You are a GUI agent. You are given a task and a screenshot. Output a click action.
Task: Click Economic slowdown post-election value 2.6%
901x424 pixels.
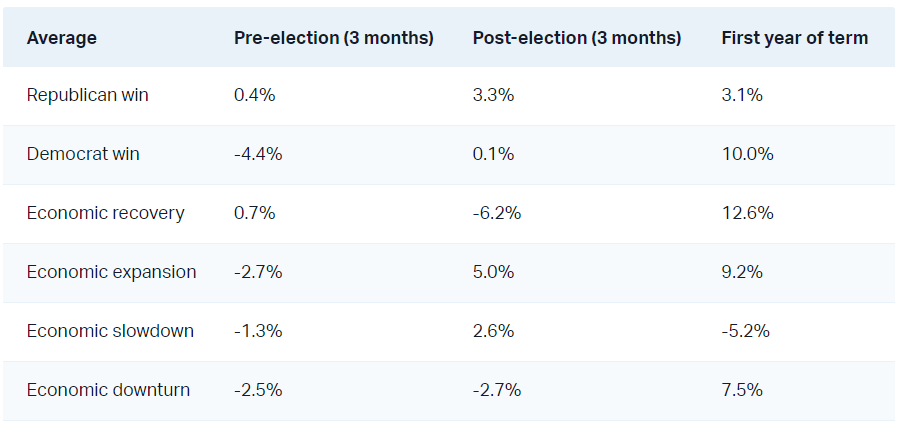point(494,331)
